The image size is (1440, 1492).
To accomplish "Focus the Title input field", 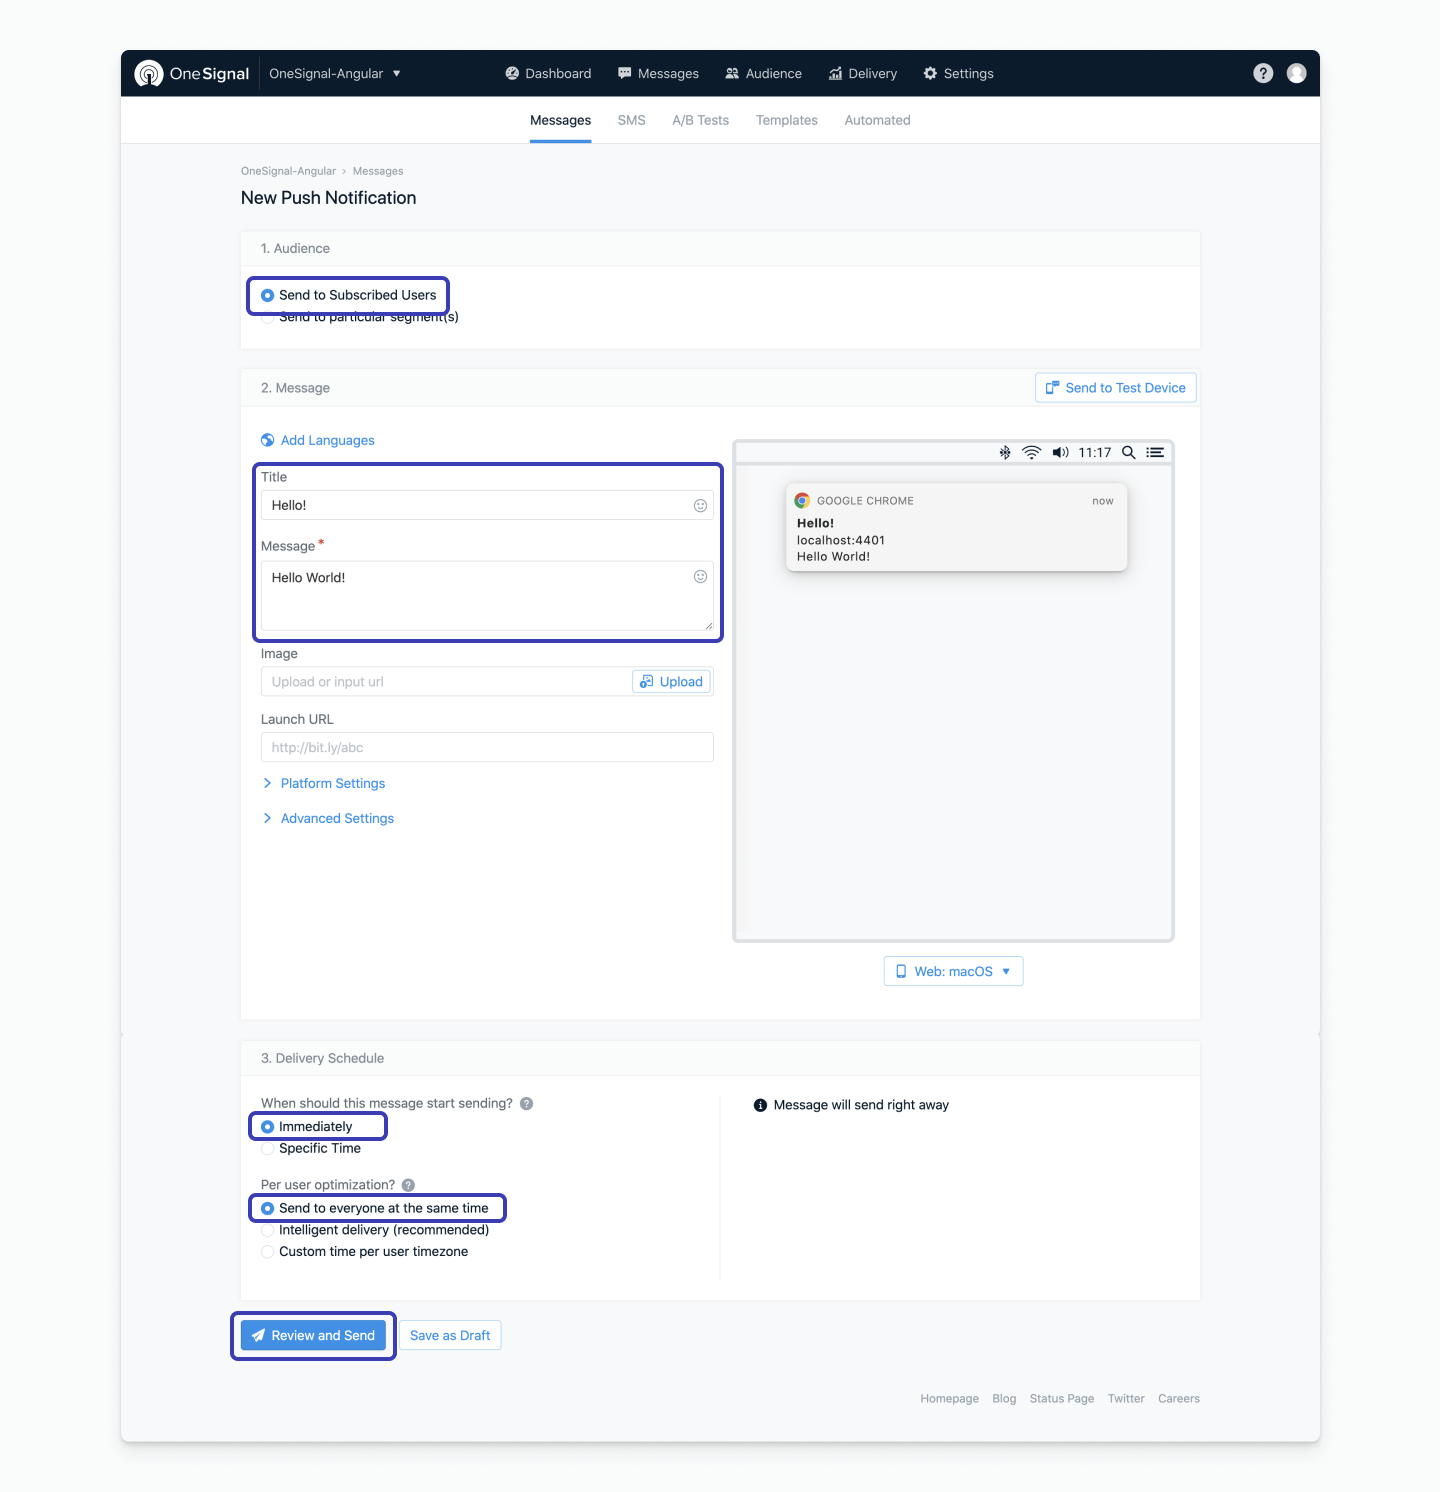I will click(487, 505).
